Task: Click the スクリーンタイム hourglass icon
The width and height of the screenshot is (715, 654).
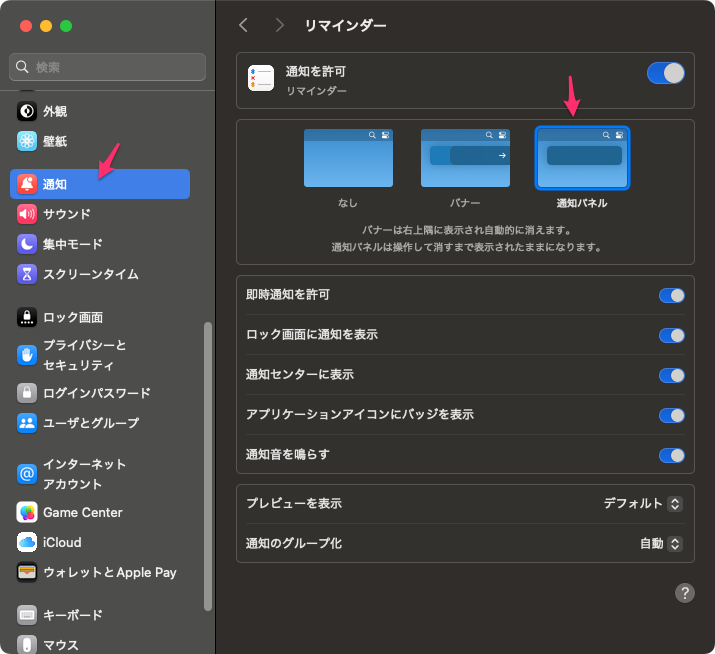Action: 27,273
